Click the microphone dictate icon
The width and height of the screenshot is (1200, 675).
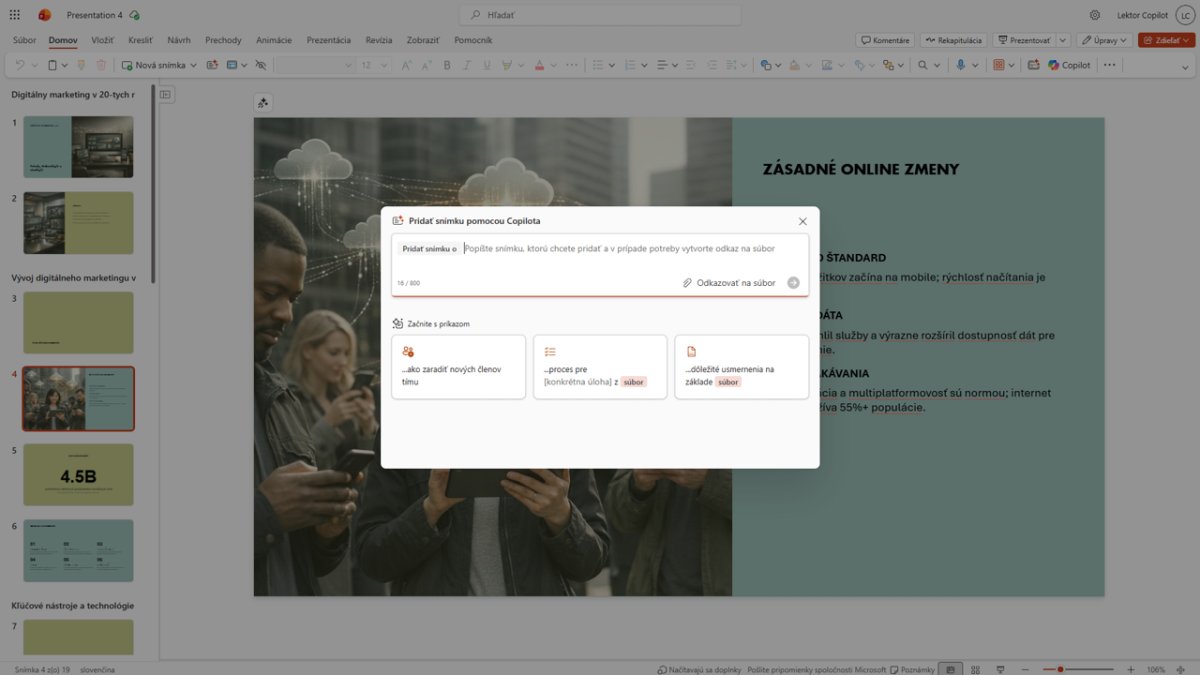[961, 65]
